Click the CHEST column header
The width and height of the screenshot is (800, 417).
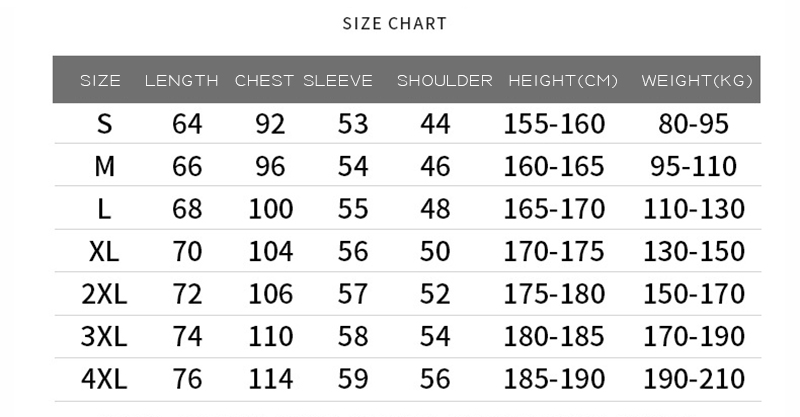coord(264,81)
